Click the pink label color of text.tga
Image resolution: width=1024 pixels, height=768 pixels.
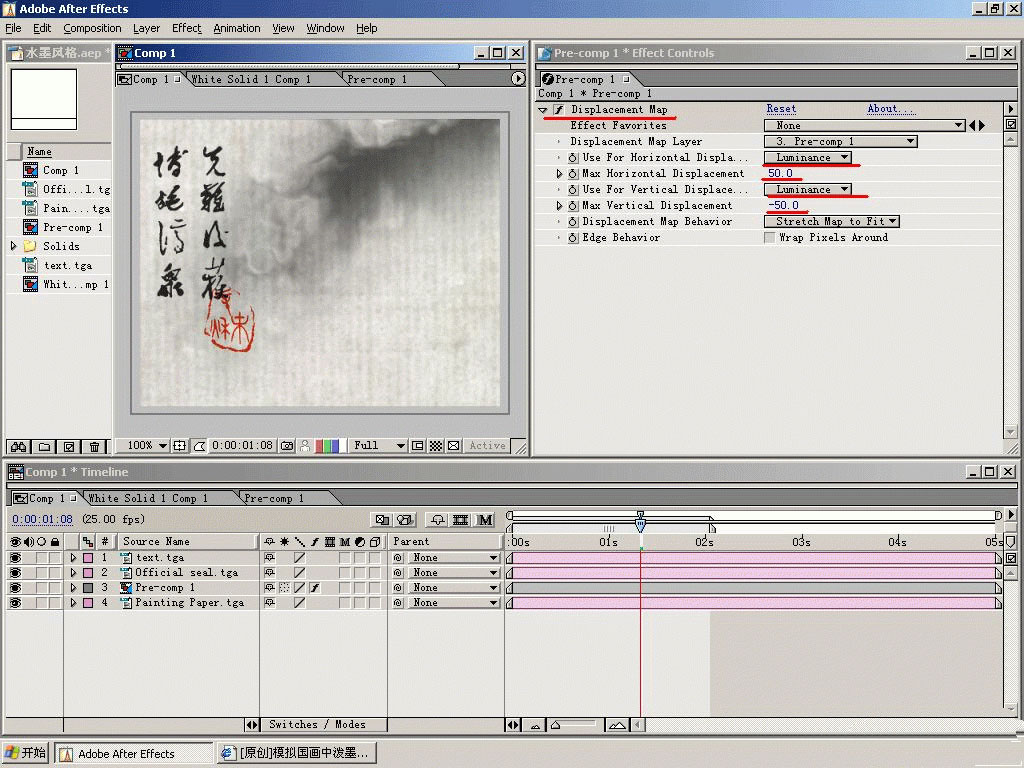pyautogui.click(x=88, y=558)
